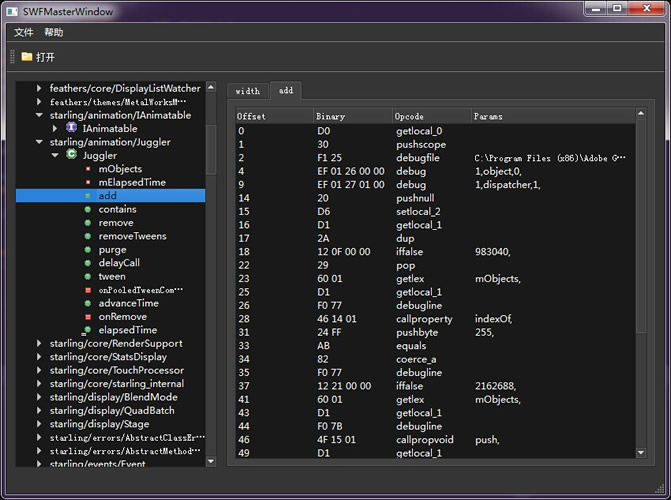Viewport: 671px width, 500px height.
Task: Switch to the width tab
Action: click(248, 91)
